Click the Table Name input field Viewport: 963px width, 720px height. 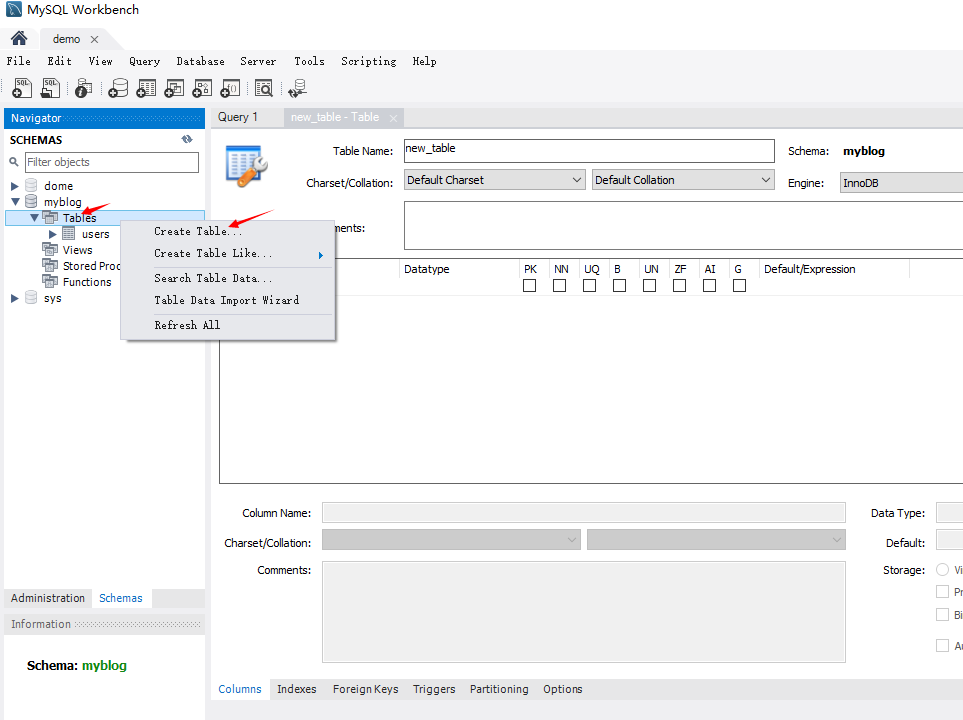coord(589,151)
